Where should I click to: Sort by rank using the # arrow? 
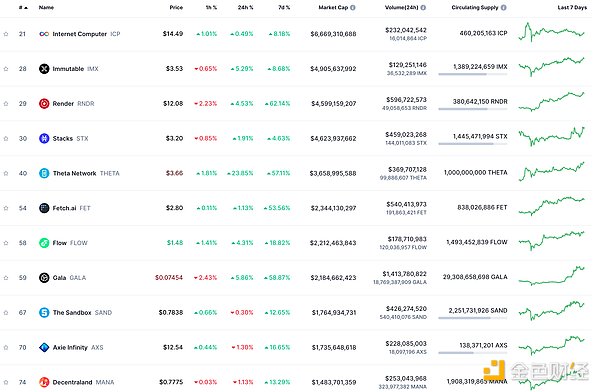coord(24,7)
